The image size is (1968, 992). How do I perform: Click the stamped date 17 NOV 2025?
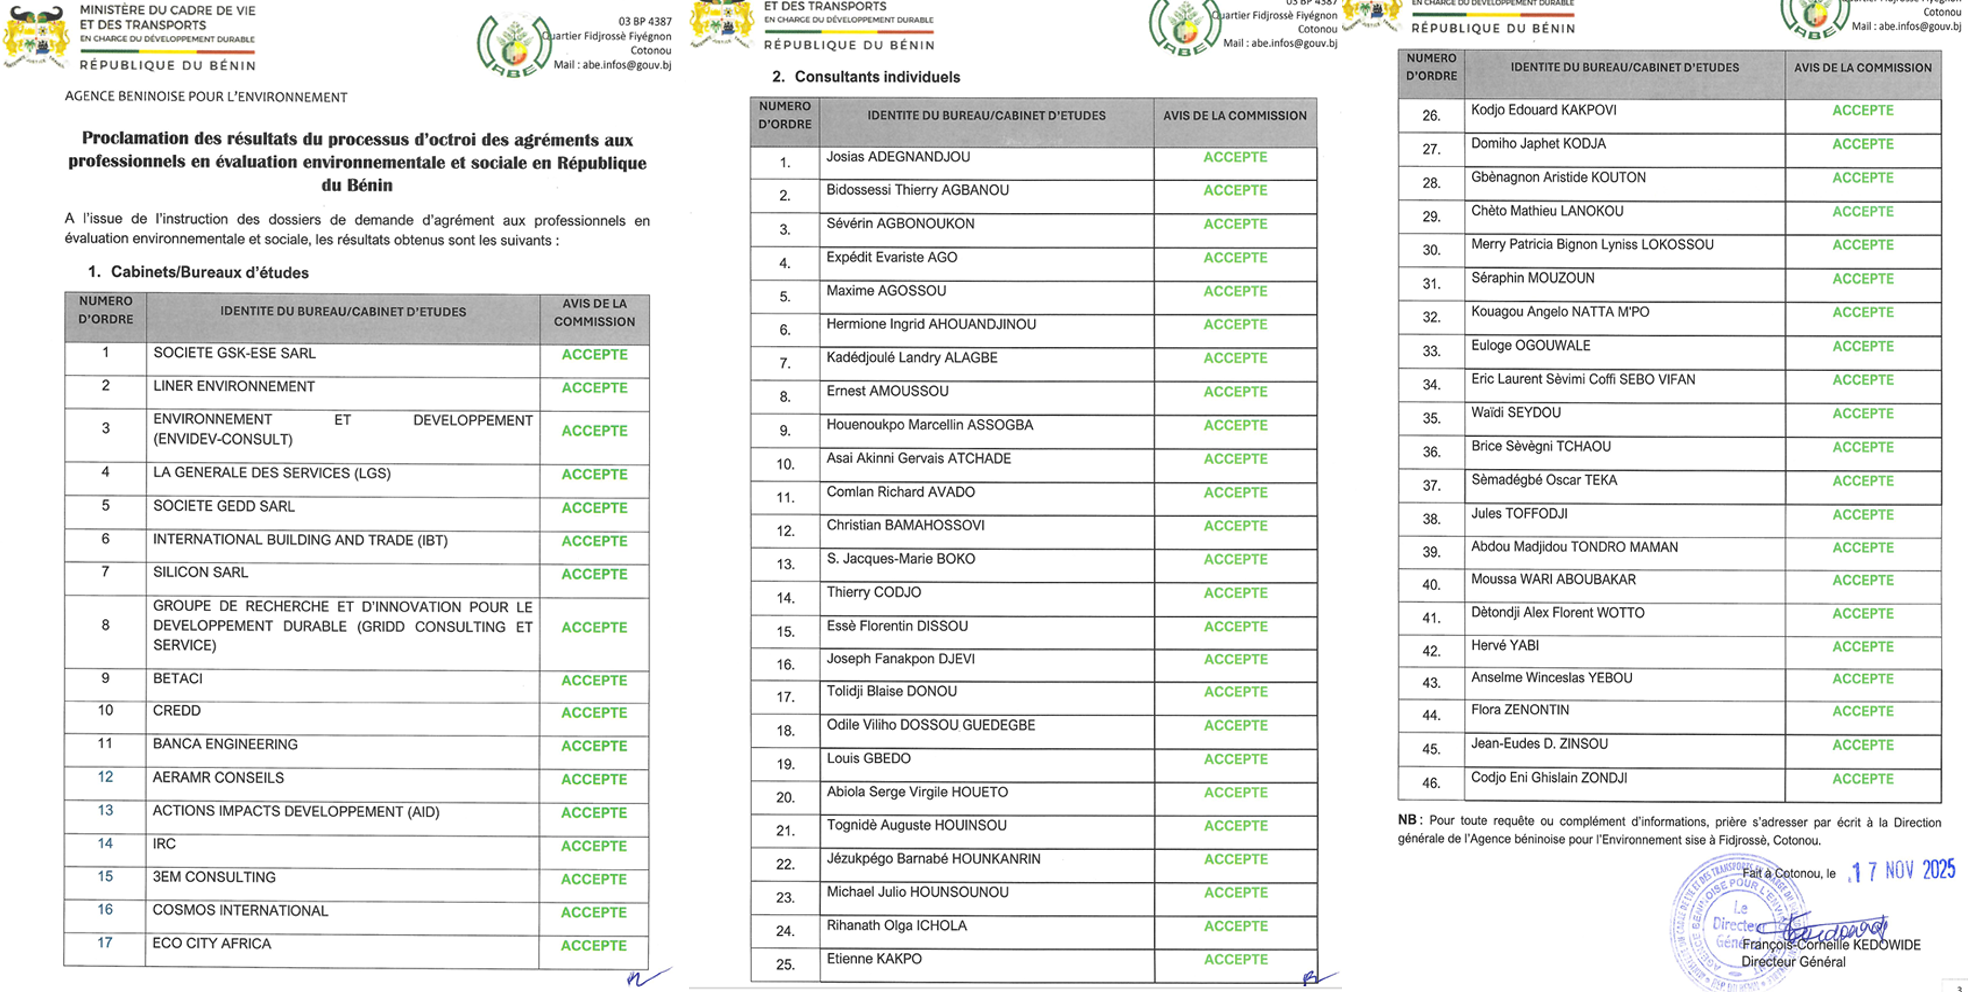click(x=1902, y=871)
